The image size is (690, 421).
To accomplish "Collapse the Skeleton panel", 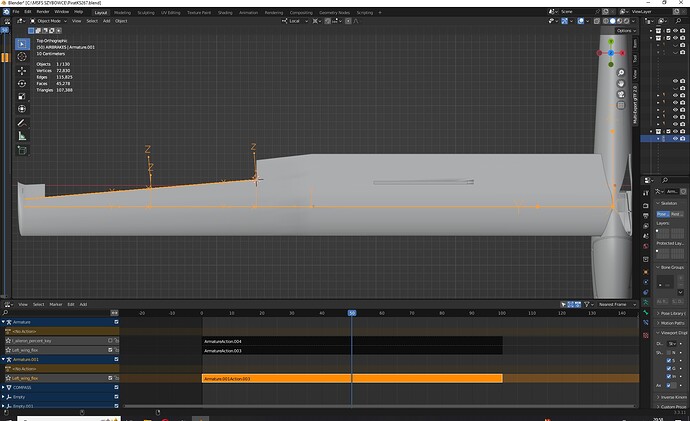I will click(668, 203).
